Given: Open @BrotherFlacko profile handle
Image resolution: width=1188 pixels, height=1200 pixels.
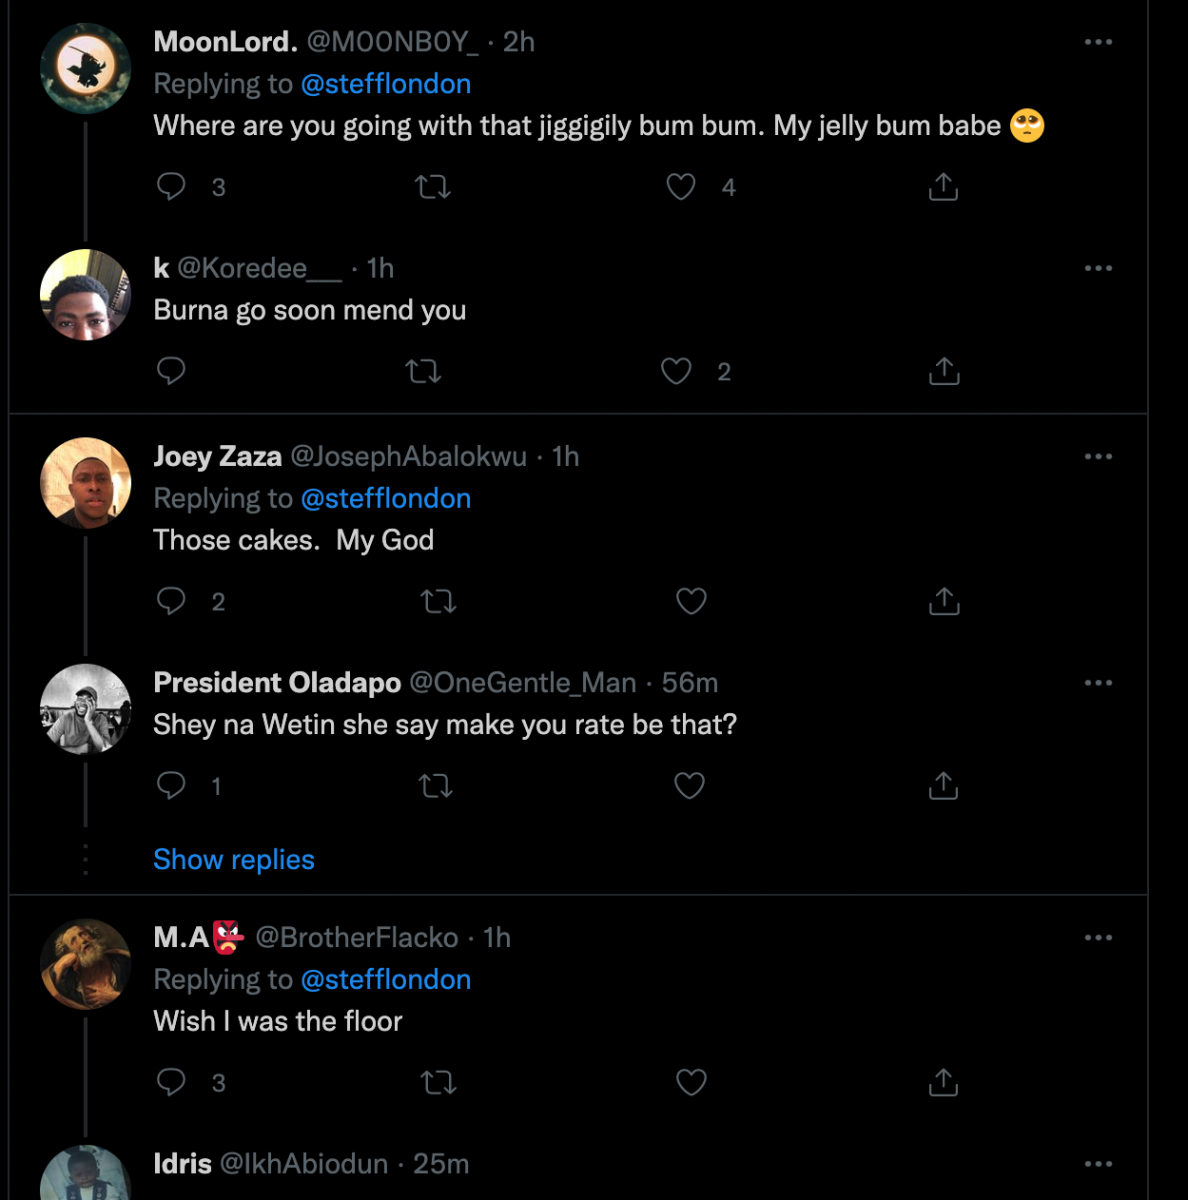Looking at the screenshot, I should coord(357,938).
